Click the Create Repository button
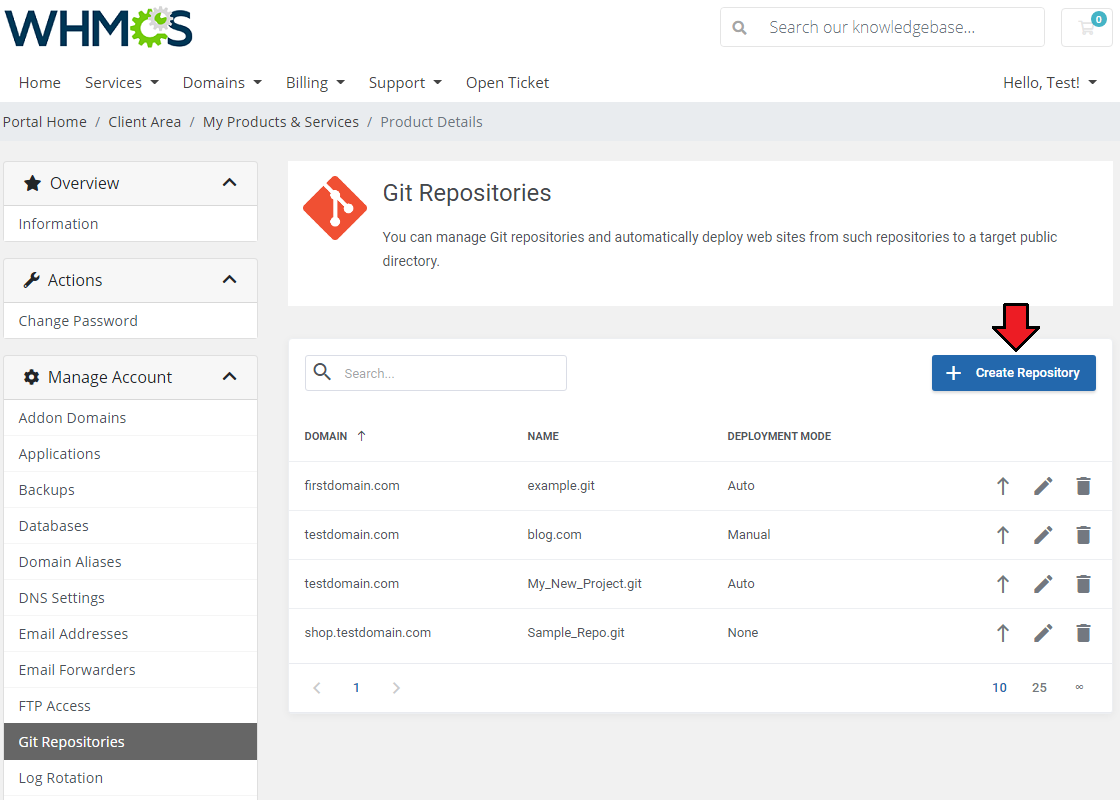 (1014, 373)
